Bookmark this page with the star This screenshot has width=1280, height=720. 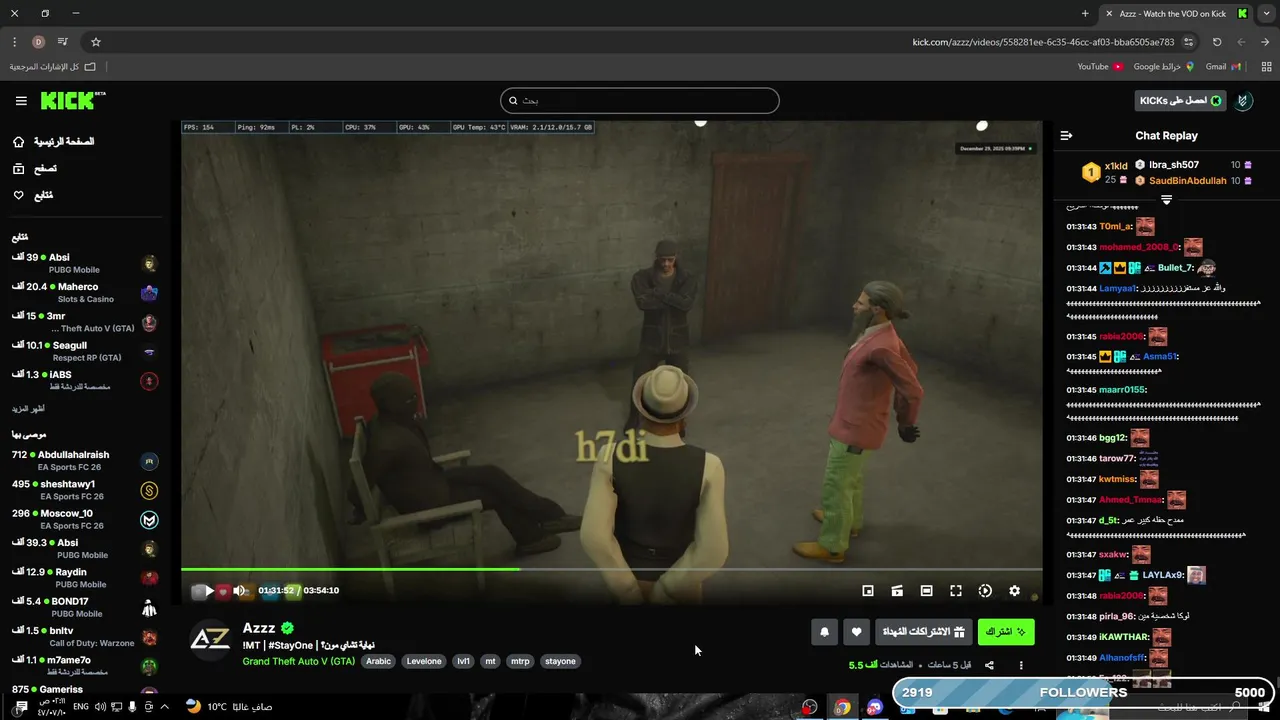[96, 42]
